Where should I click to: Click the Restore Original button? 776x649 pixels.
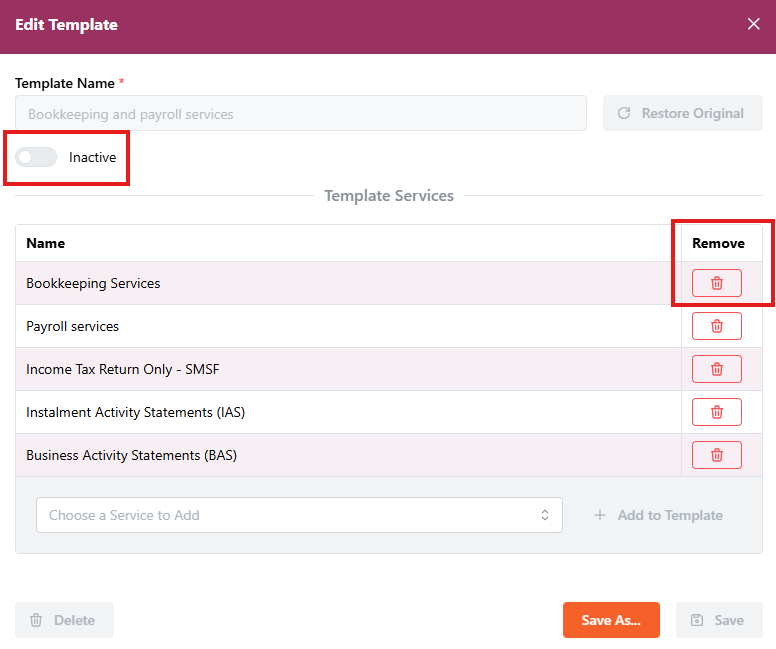682,113
